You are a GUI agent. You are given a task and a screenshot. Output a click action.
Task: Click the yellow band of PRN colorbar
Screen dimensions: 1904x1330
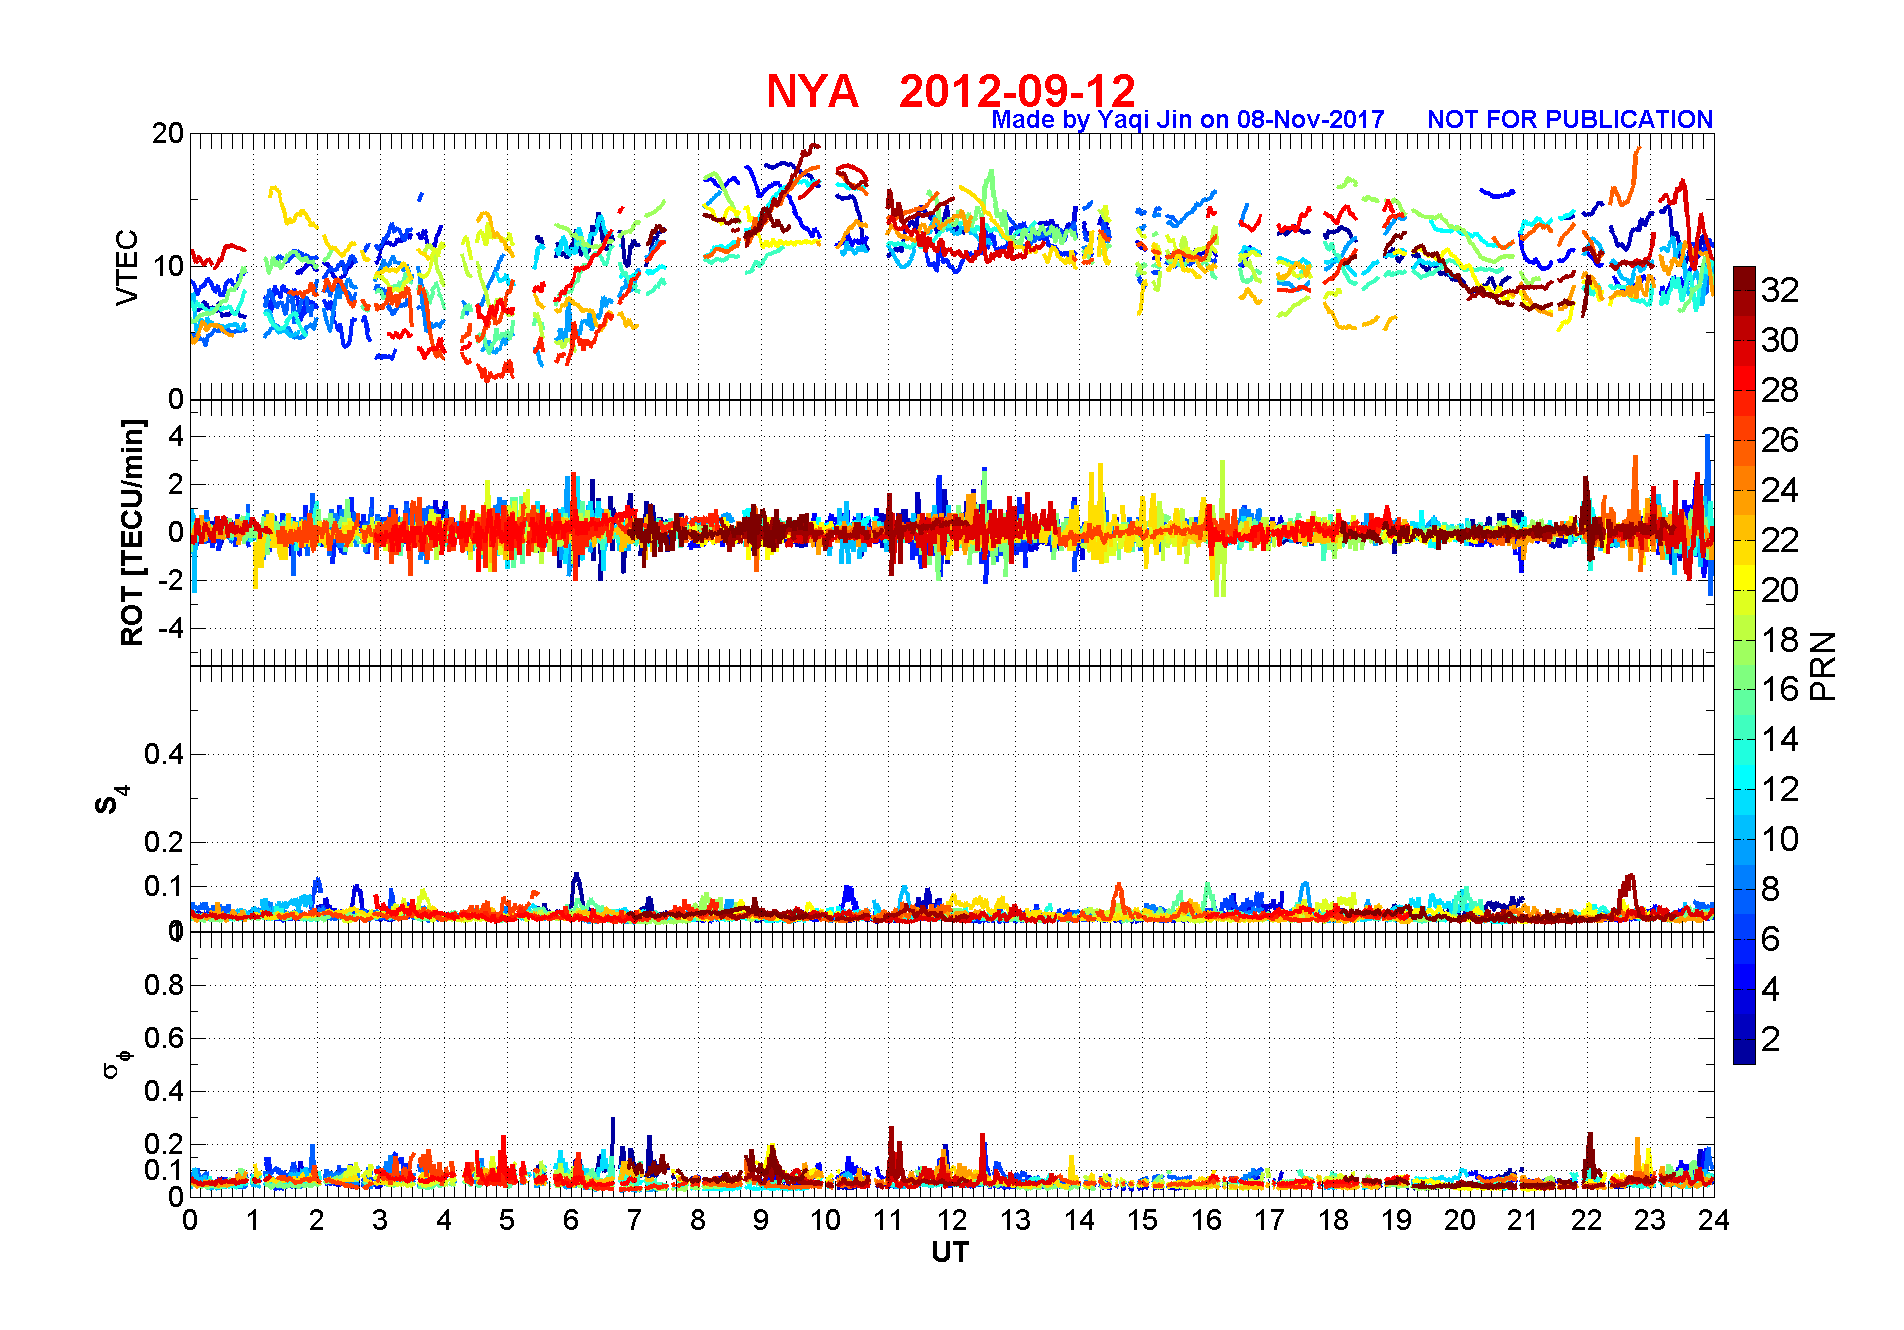point(1744,577)
